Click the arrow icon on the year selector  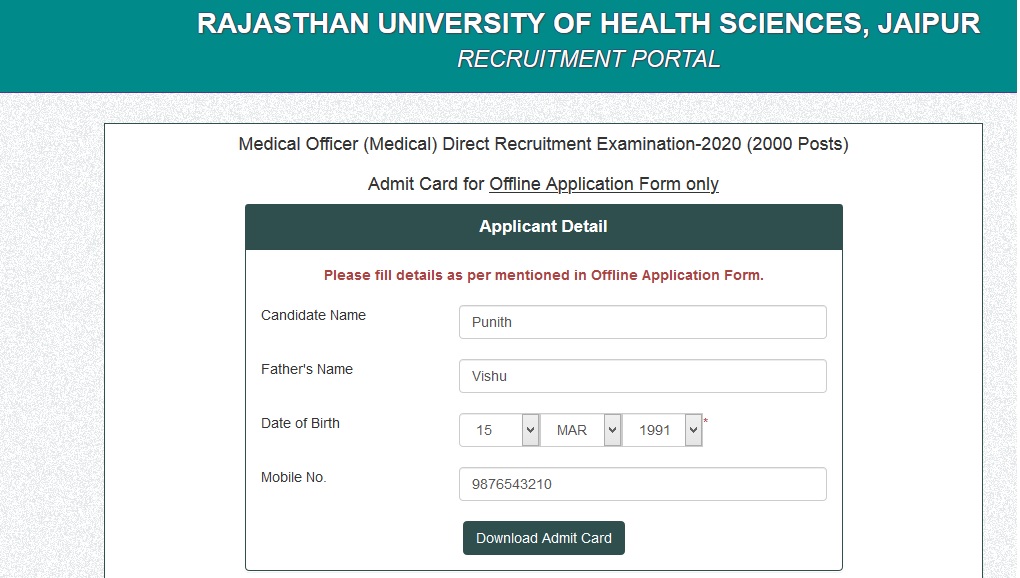click(x=693, y=430)
